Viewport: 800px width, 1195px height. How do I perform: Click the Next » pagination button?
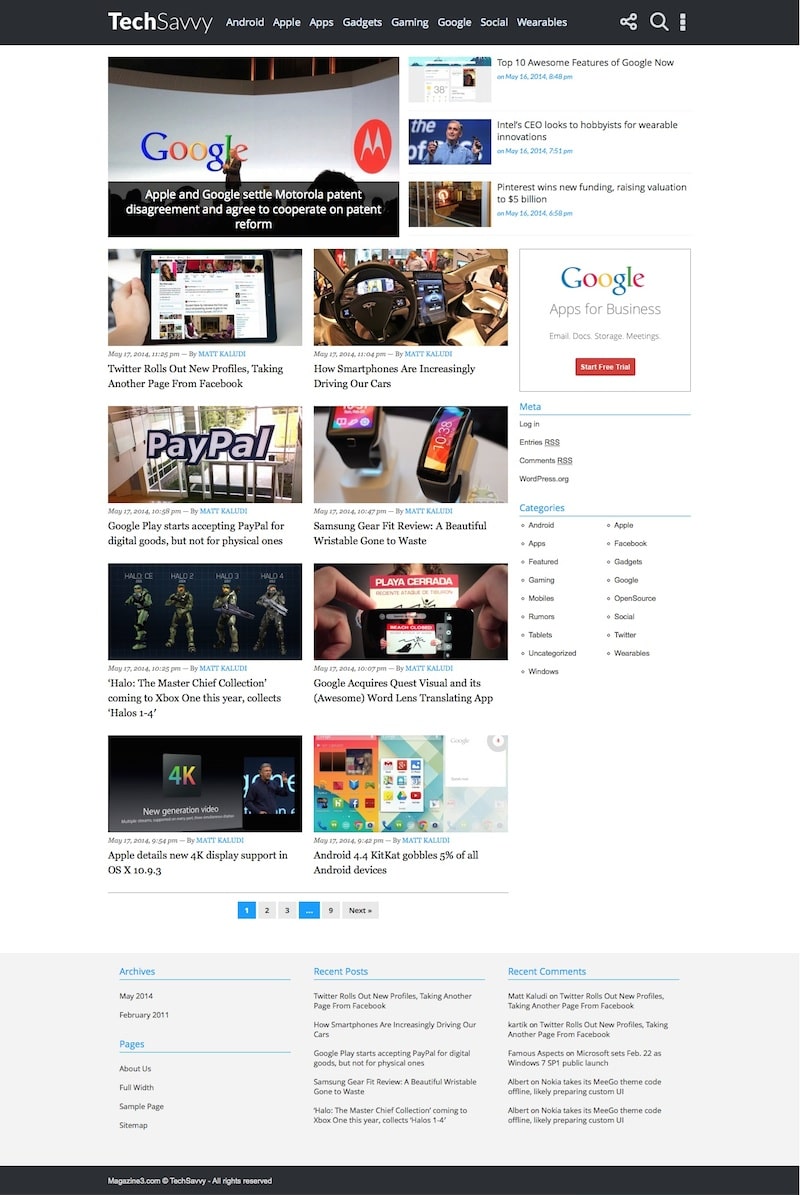point(360,910)
